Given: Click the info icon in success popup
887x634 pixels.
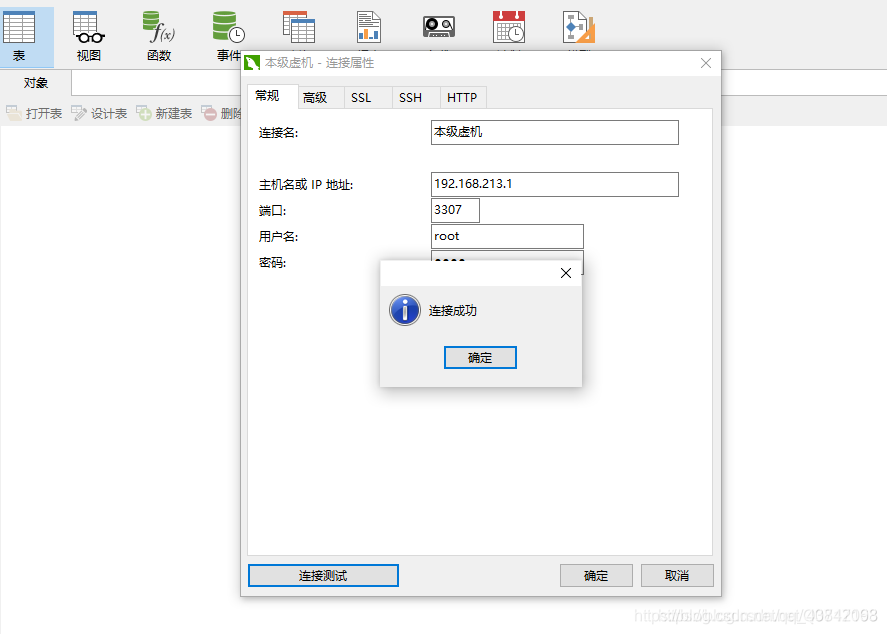Looking at the screenshot, I should [404, 310].
